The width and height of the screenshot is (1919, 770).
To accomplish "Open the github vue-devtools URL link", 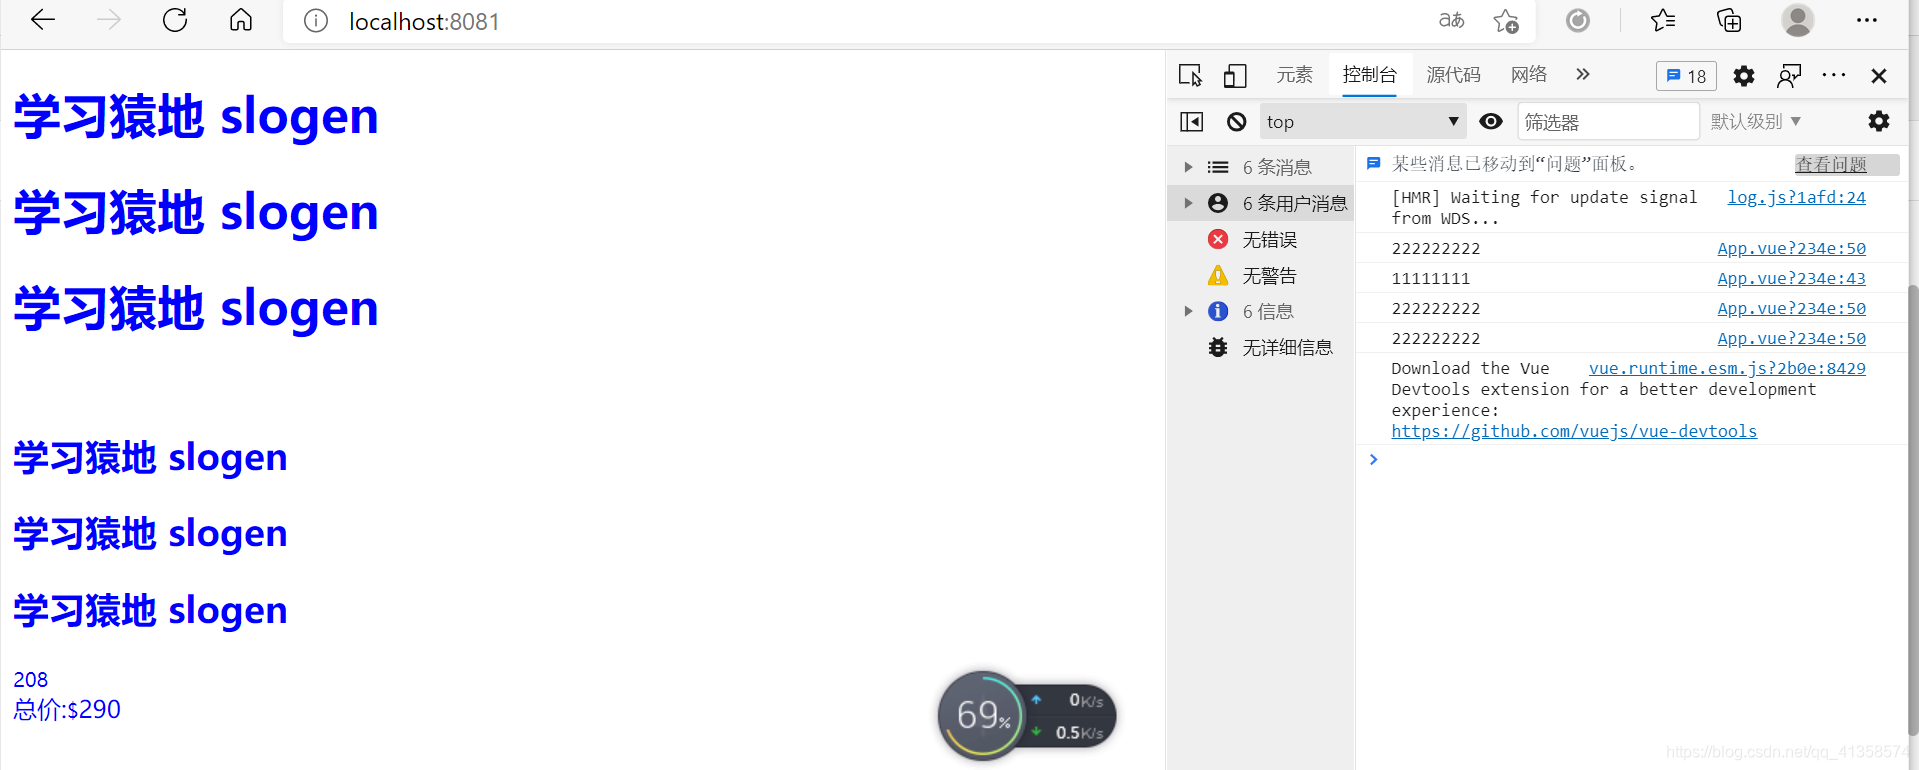I will (1574, 431).
